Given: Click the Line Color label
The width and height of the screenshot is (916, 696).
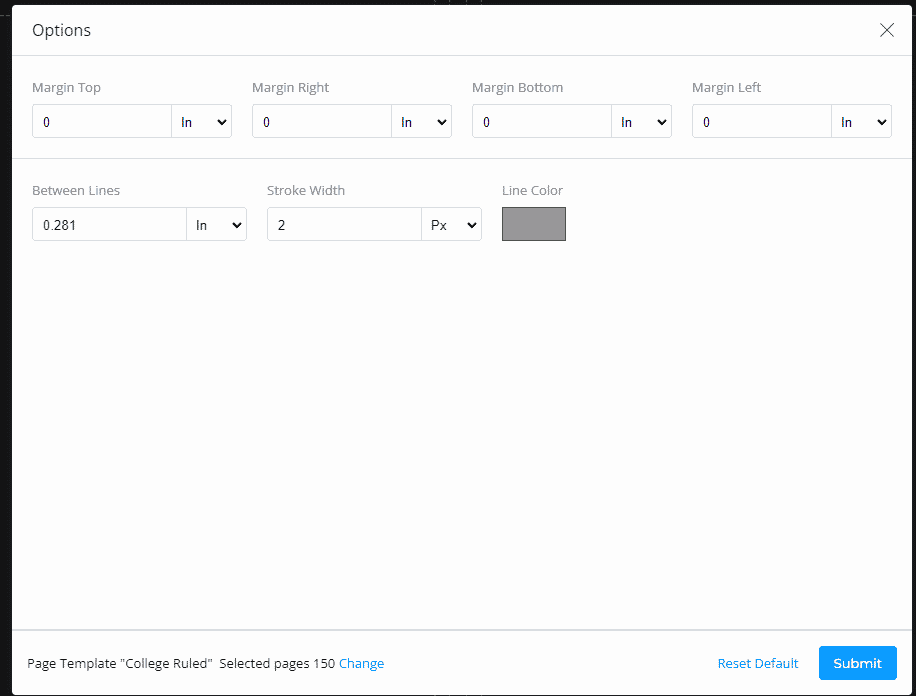Looking at the screenshot, I should 532,191.
